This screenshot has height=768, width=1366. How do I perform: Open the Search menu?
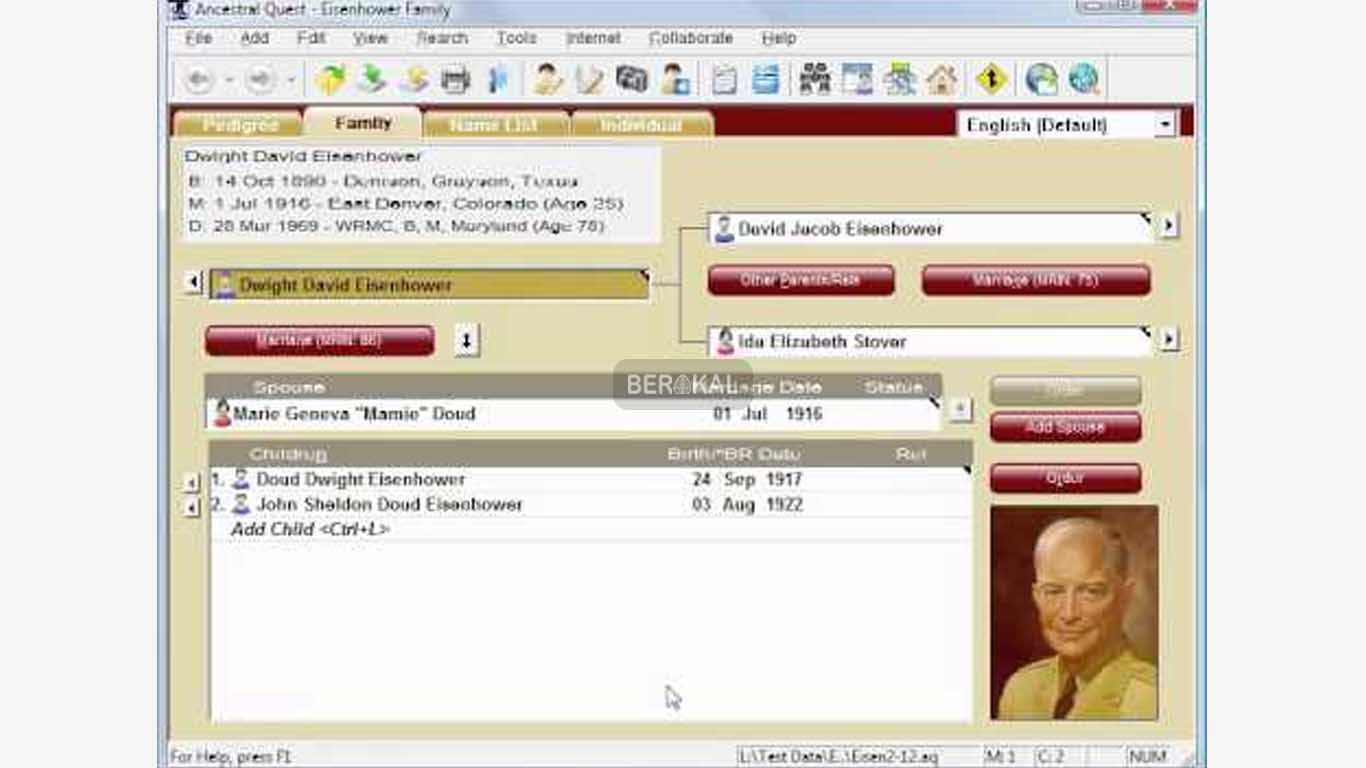click(x=442, y=38)
